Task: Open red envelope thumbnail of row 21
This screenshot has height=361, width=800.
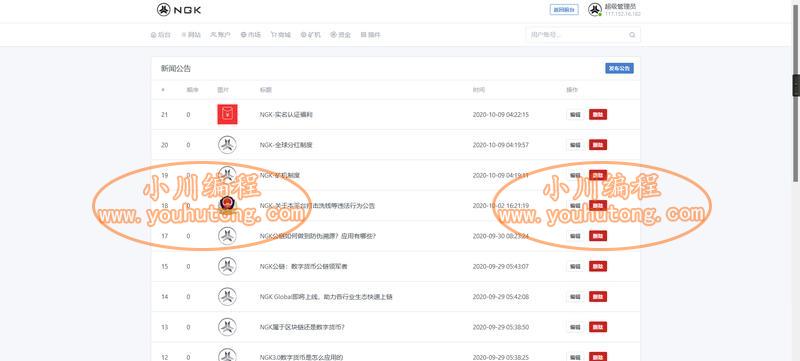Action: click(227, 114)
